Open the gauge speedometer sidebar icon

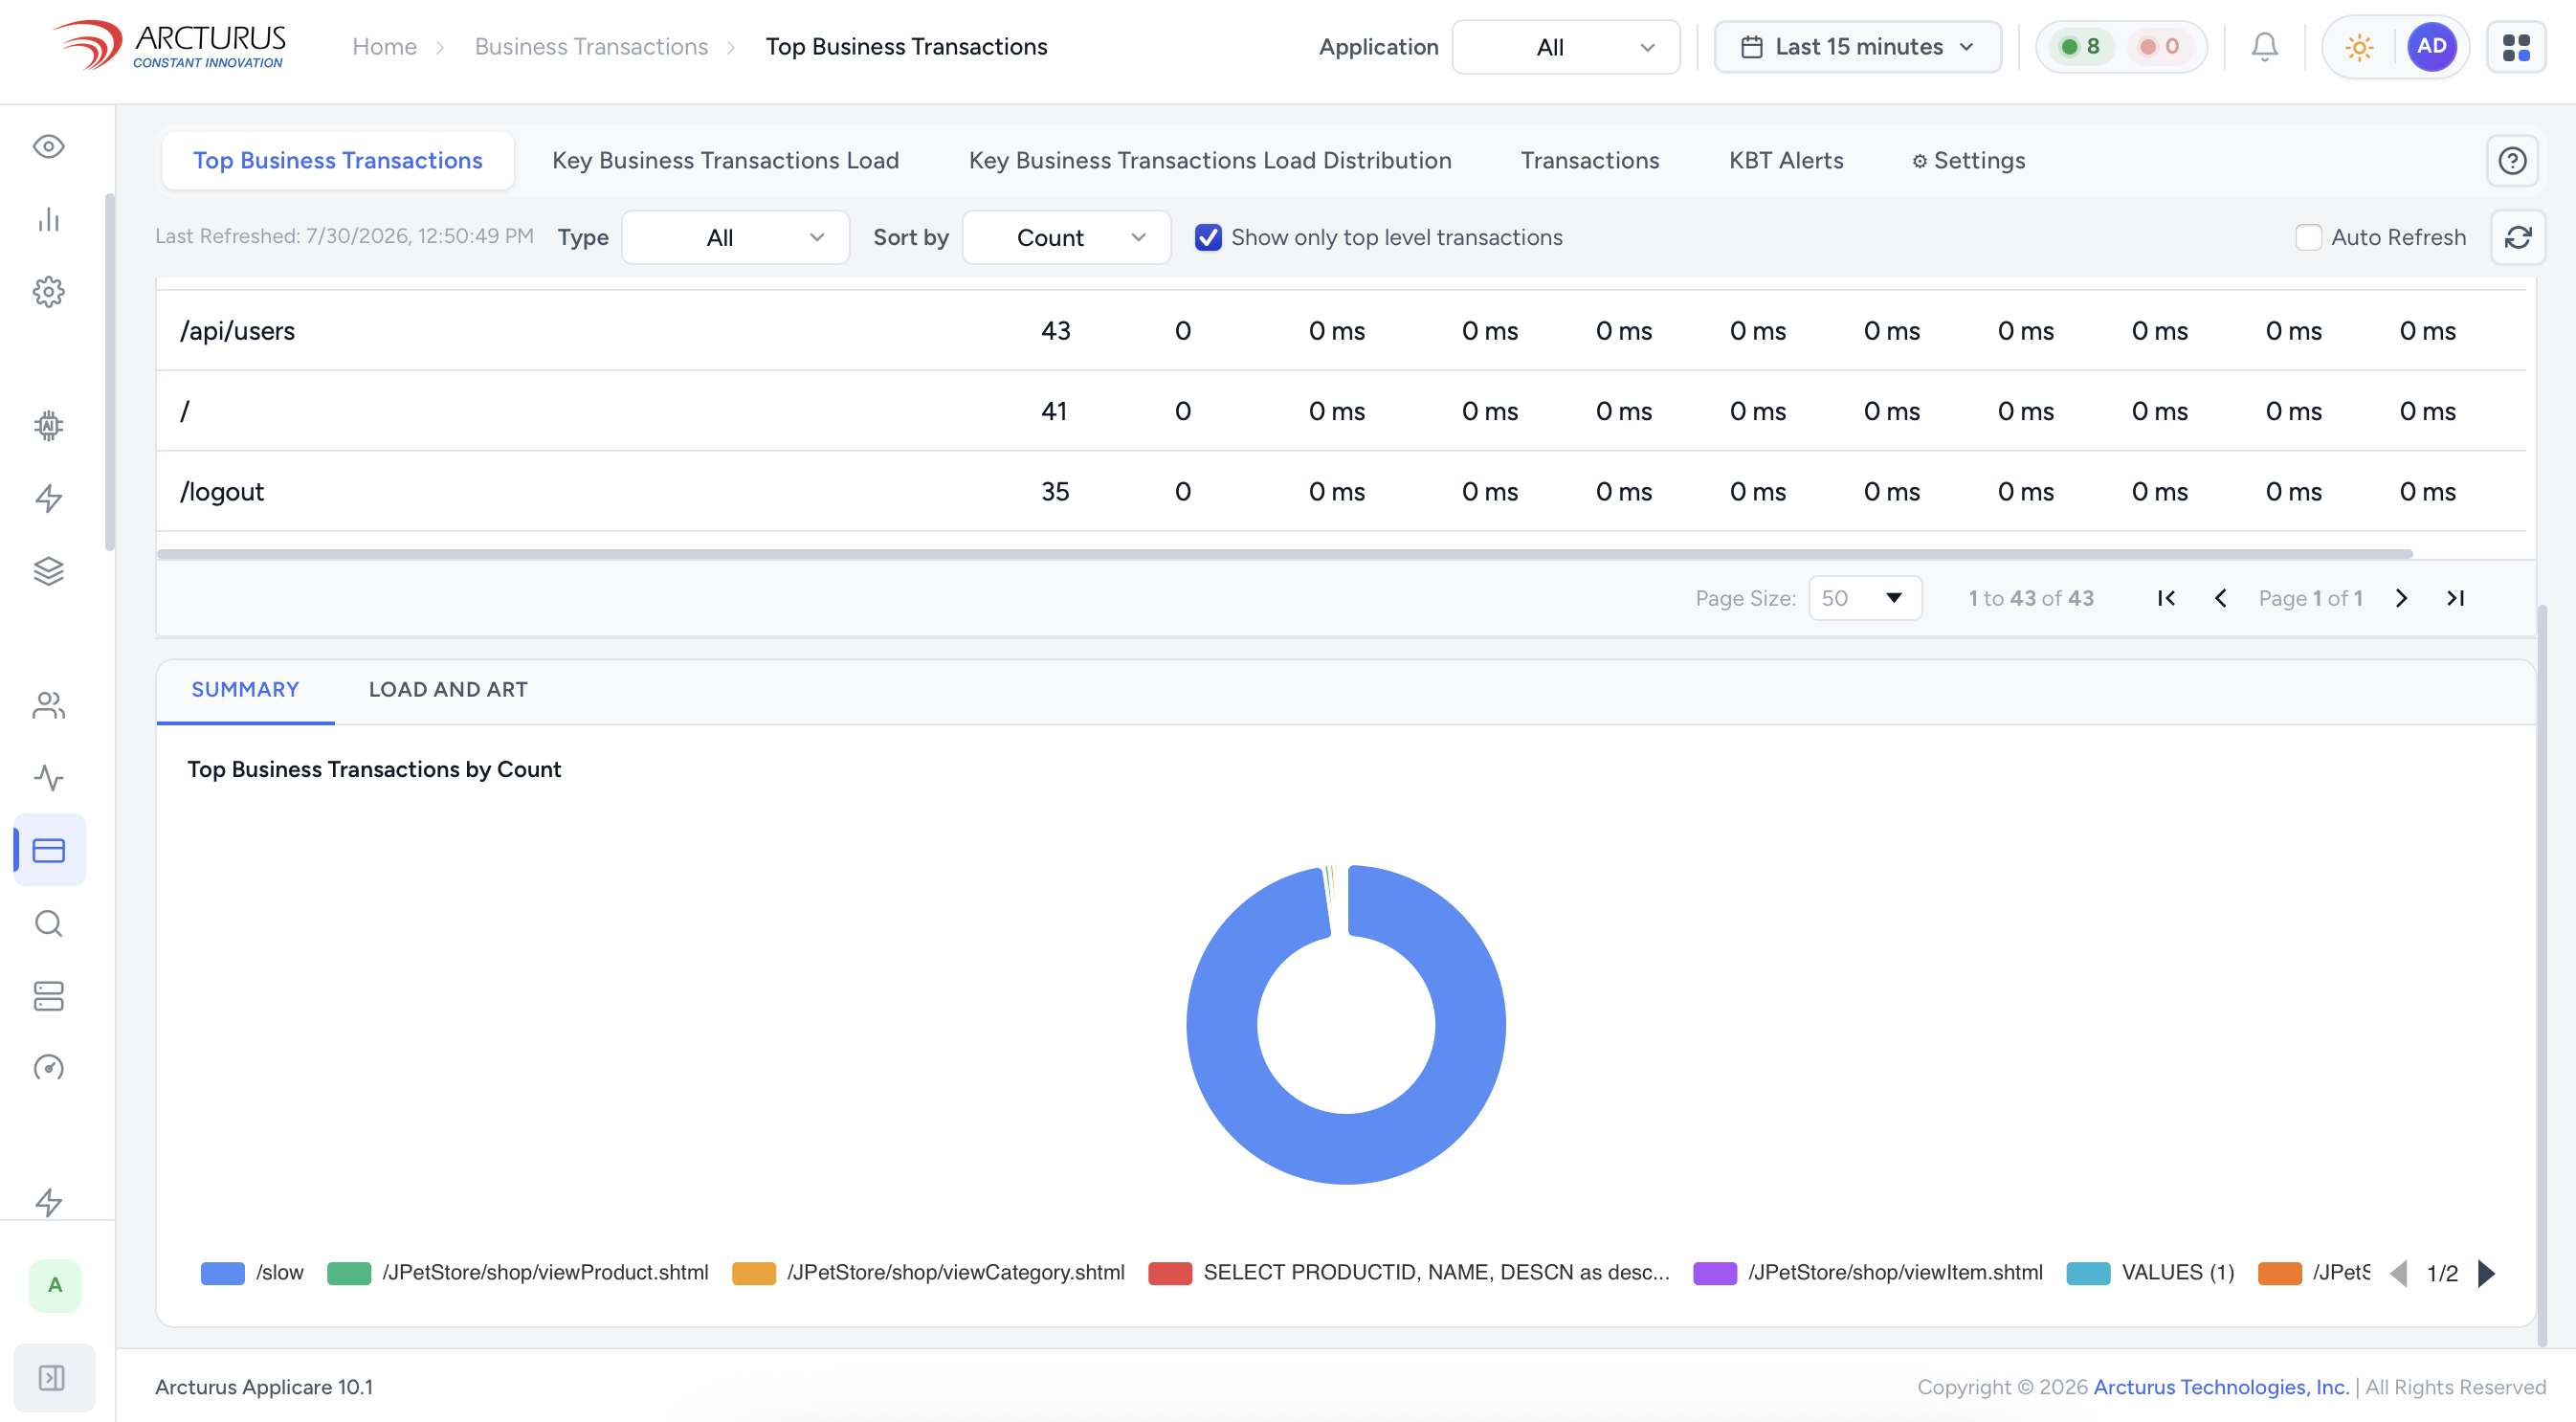point(48,1068)
